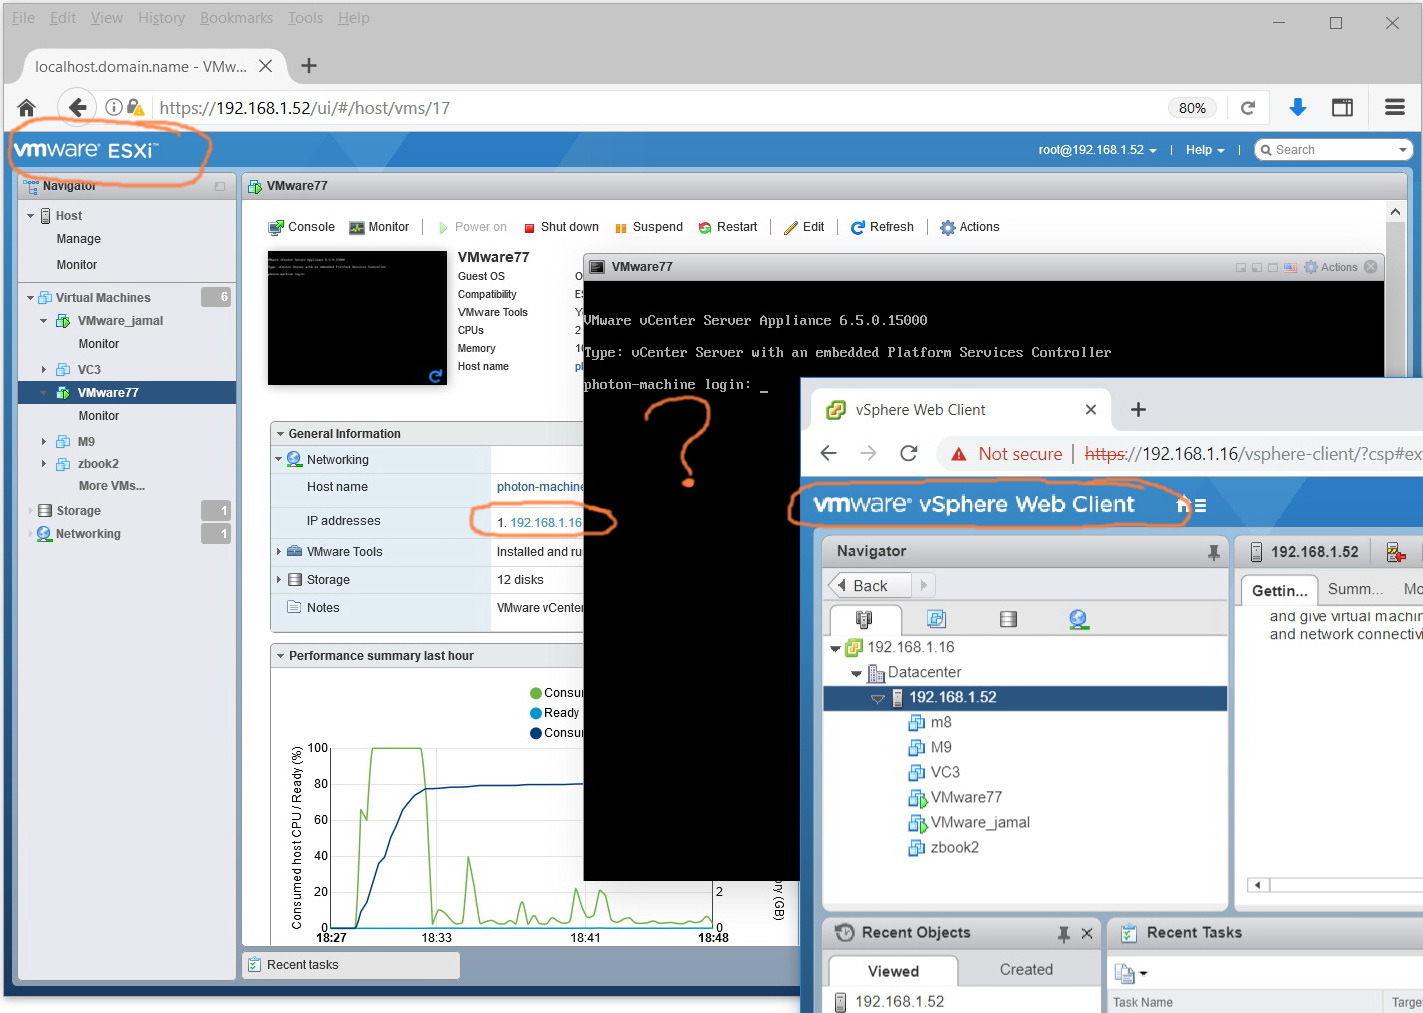Viewport: 1423px width, 1013px height.
Task: Pin the vSphere Navigator panel
Action: point(1214,552)
